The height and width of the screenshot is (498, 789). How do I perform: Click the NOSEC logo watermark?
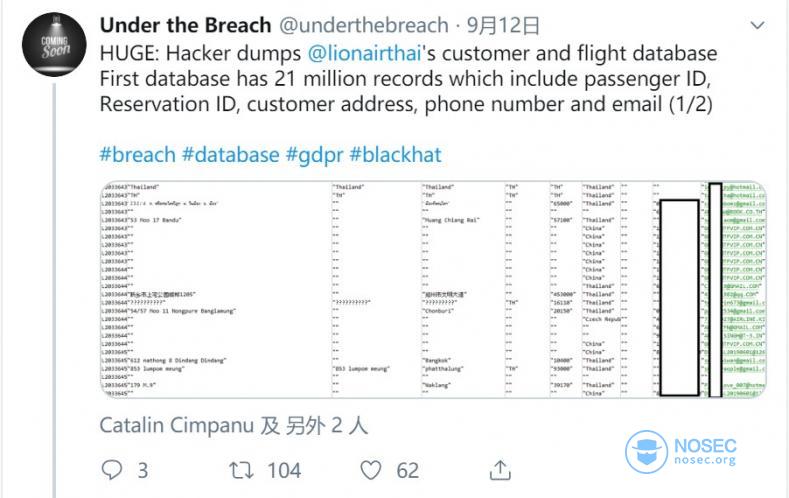pos(680,452)
